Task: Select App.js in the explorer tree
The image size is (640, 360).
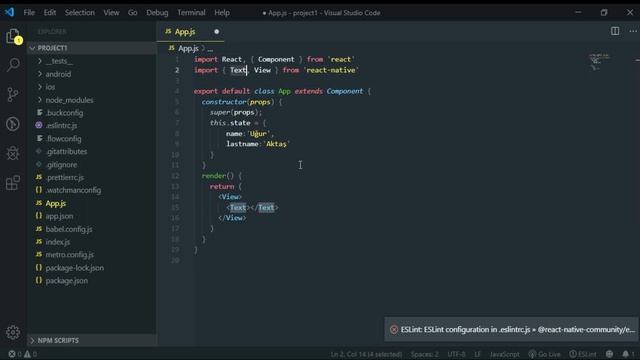Action: tap(56, 203)
